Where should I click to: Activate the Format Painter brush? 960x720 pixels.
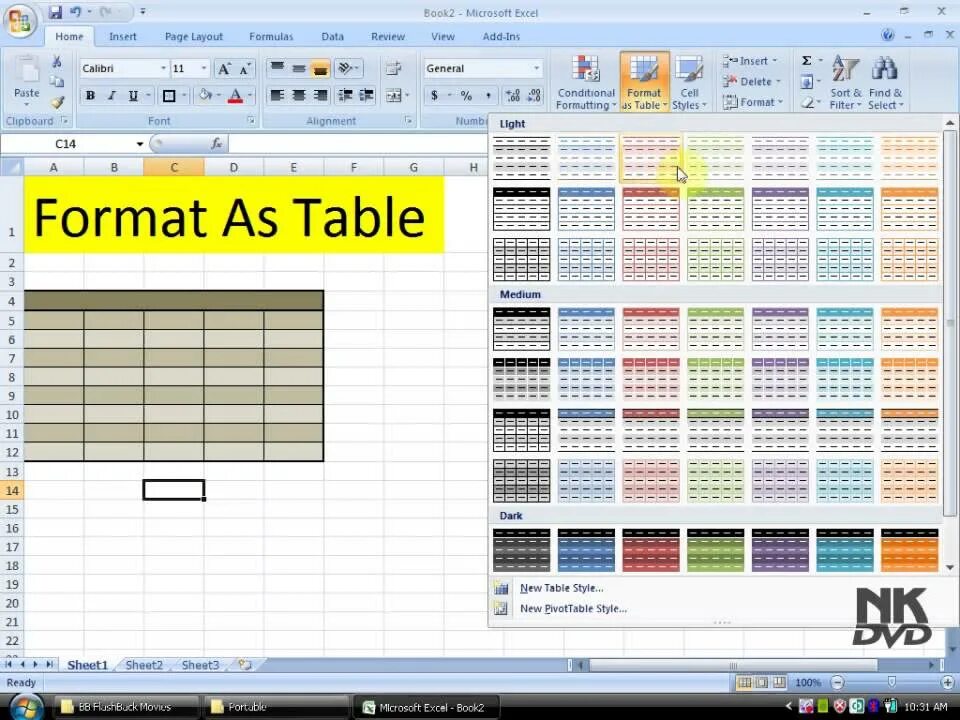(57, 102)
